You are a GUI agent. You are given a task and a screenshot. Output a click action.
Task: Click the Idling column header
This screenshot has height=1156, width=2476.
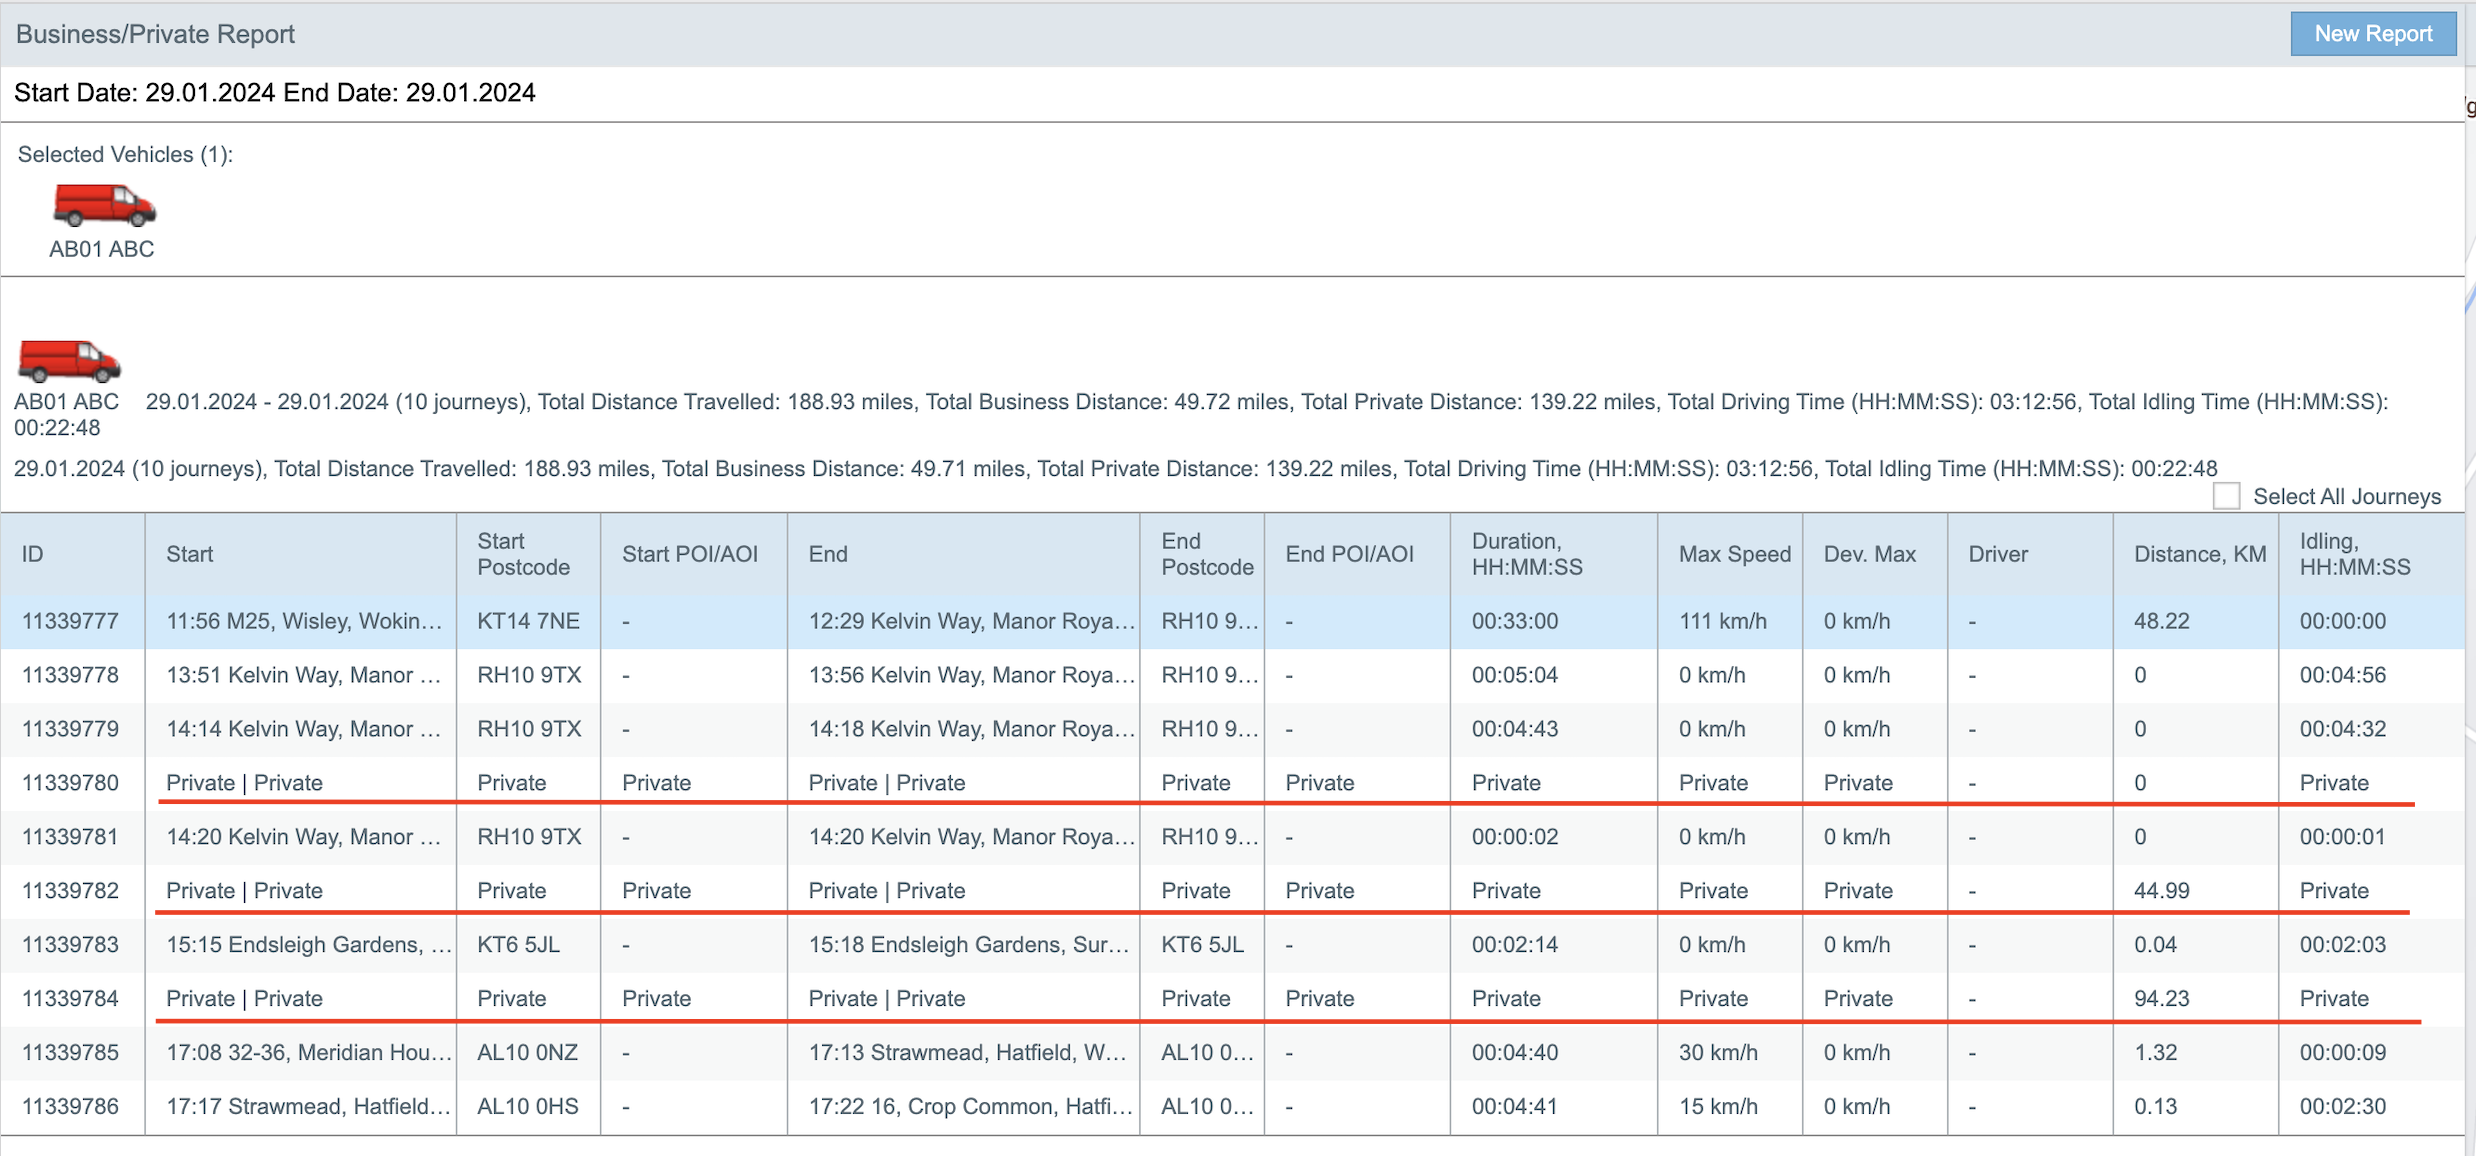2354,554
